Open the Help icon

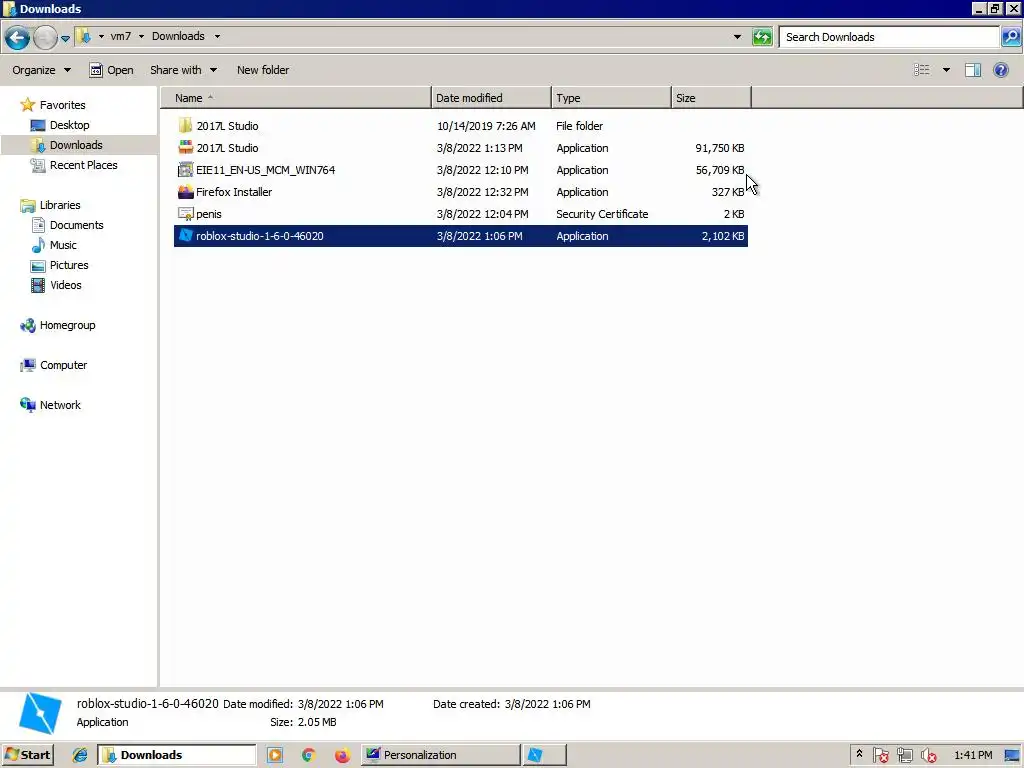1000,70
